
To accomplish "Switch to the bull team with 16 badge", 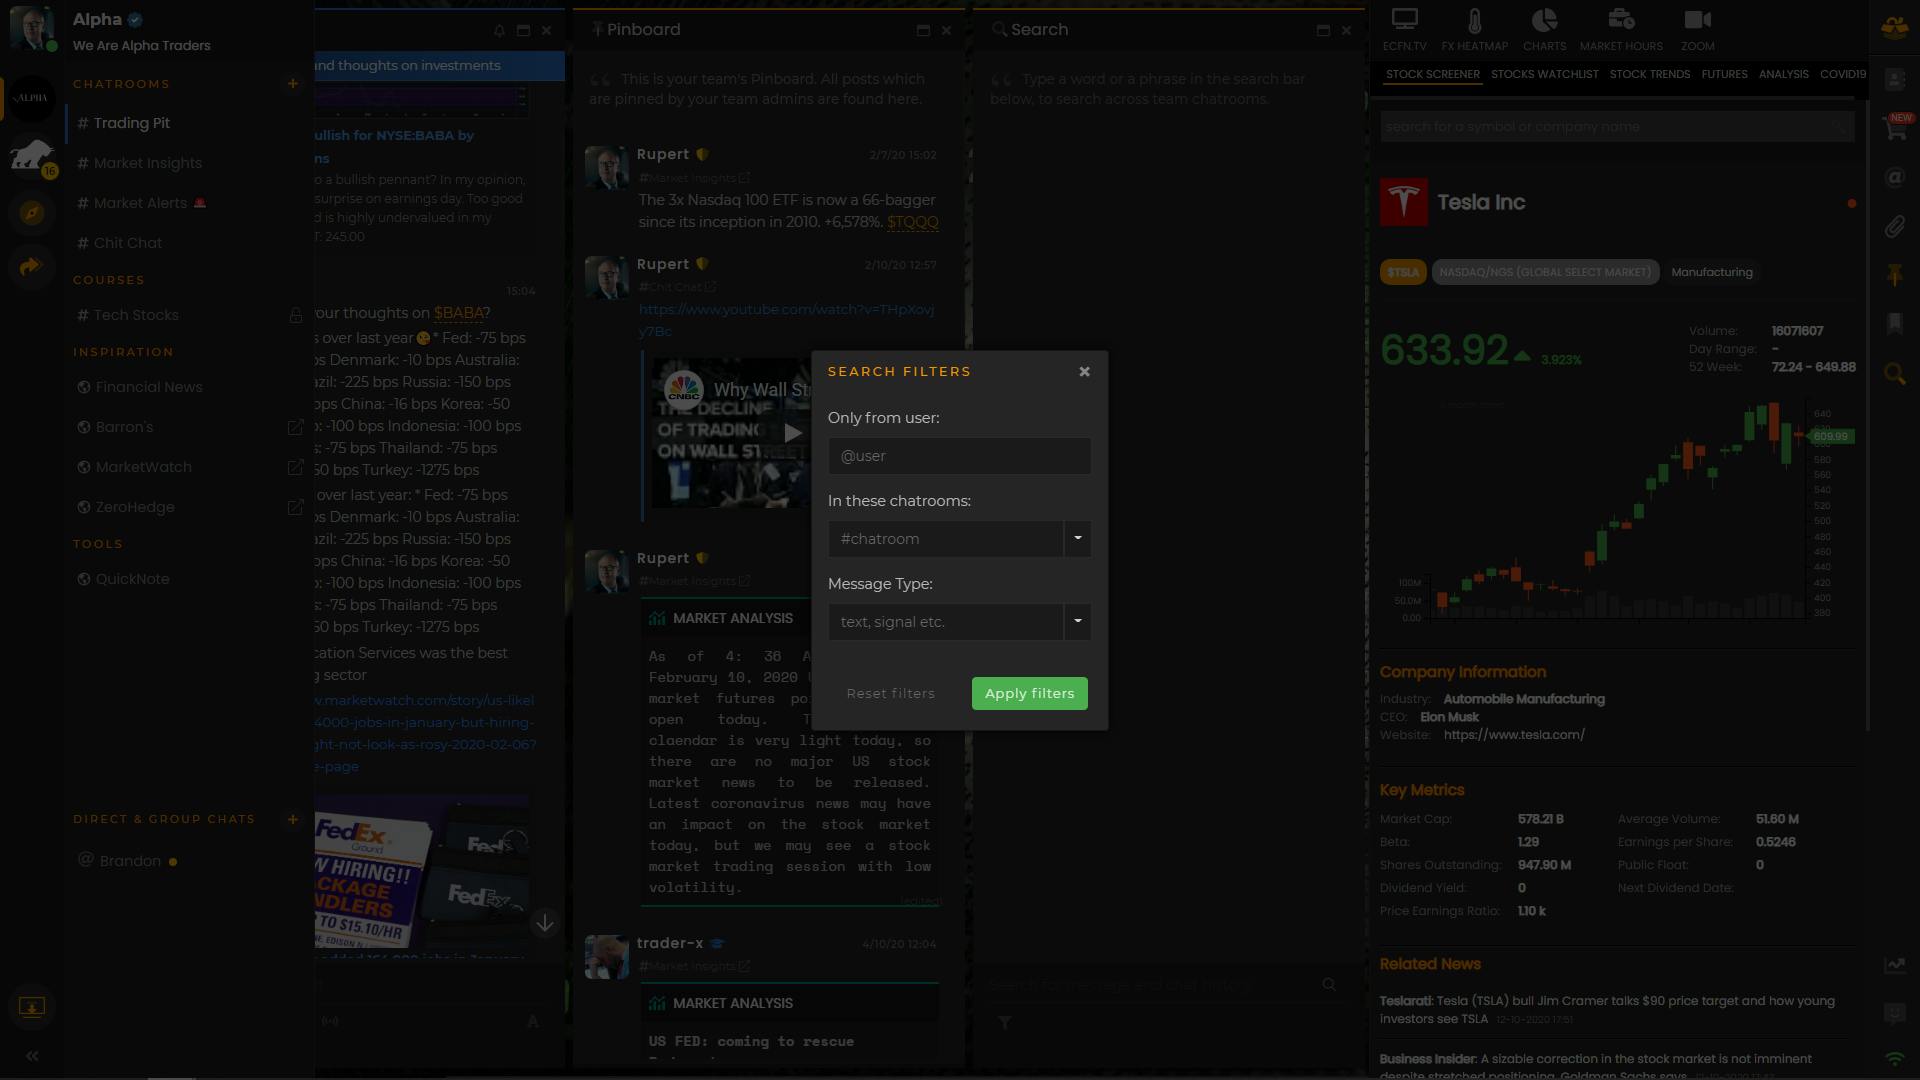I will 32,156.
